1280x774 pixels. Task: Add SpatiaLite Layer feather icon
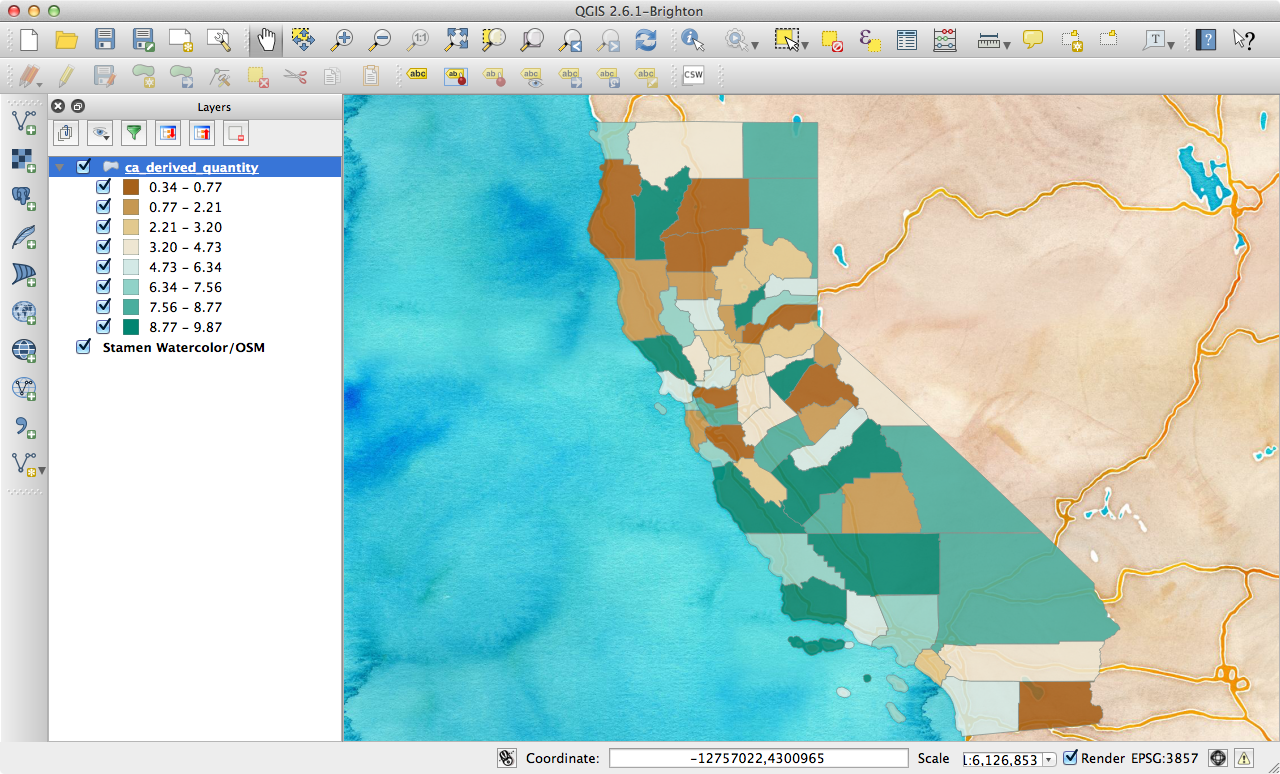[x=24, y=237]
